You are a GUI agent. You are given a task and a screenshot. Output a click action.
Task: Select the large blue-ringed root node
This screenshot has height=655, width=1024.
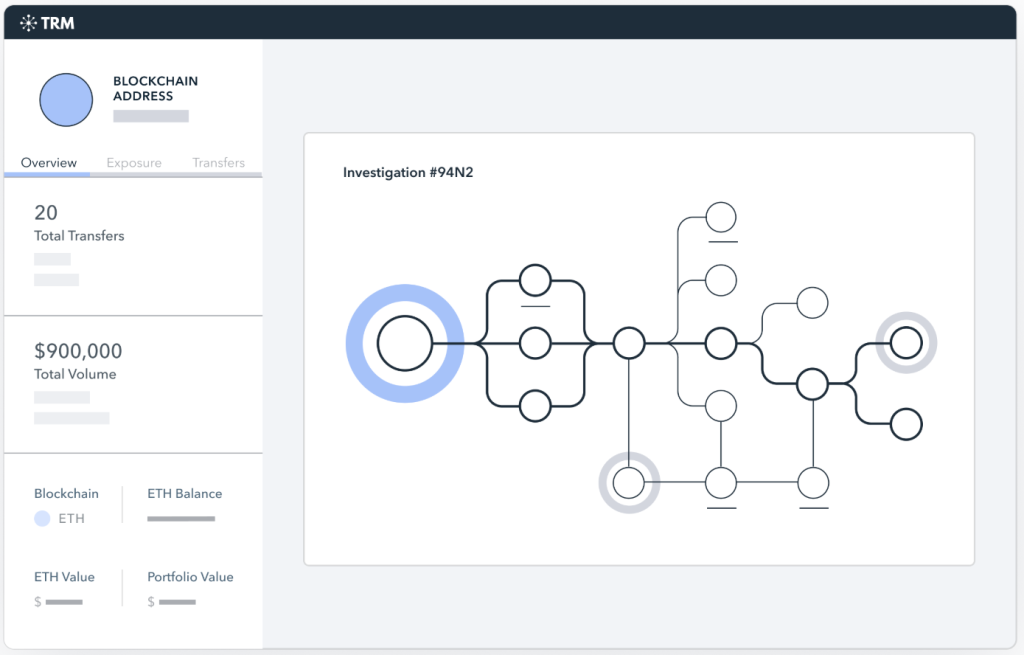(404, 343)
